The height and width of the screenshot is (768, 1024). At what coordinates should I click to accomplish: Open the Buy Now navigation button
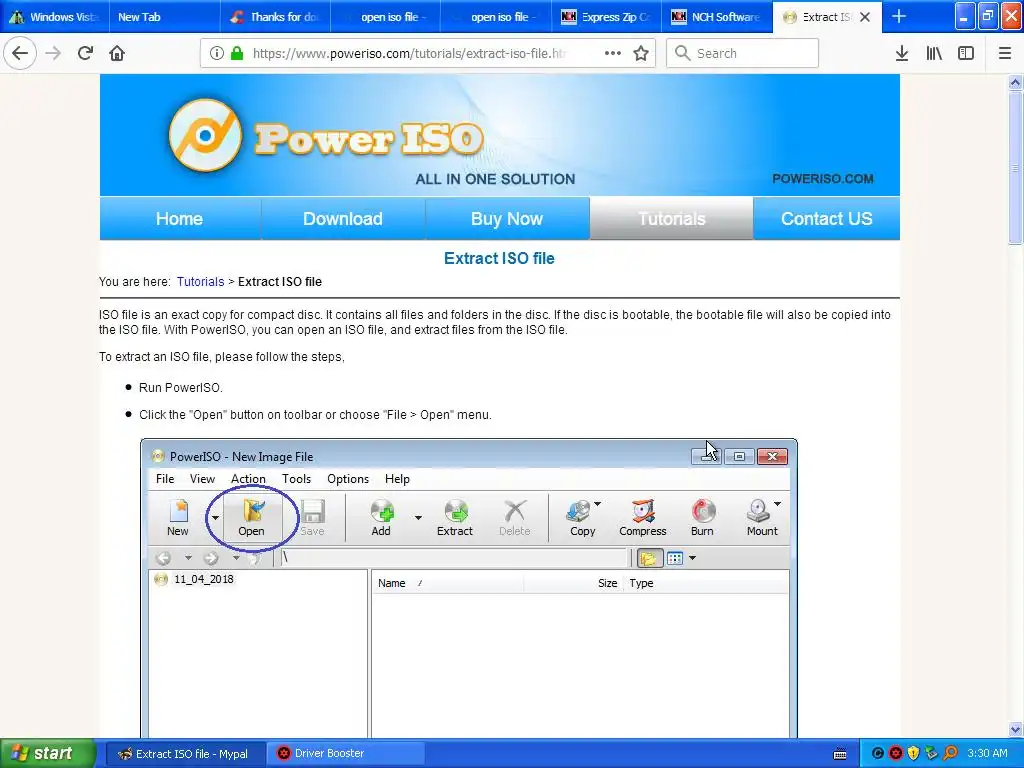507,219
